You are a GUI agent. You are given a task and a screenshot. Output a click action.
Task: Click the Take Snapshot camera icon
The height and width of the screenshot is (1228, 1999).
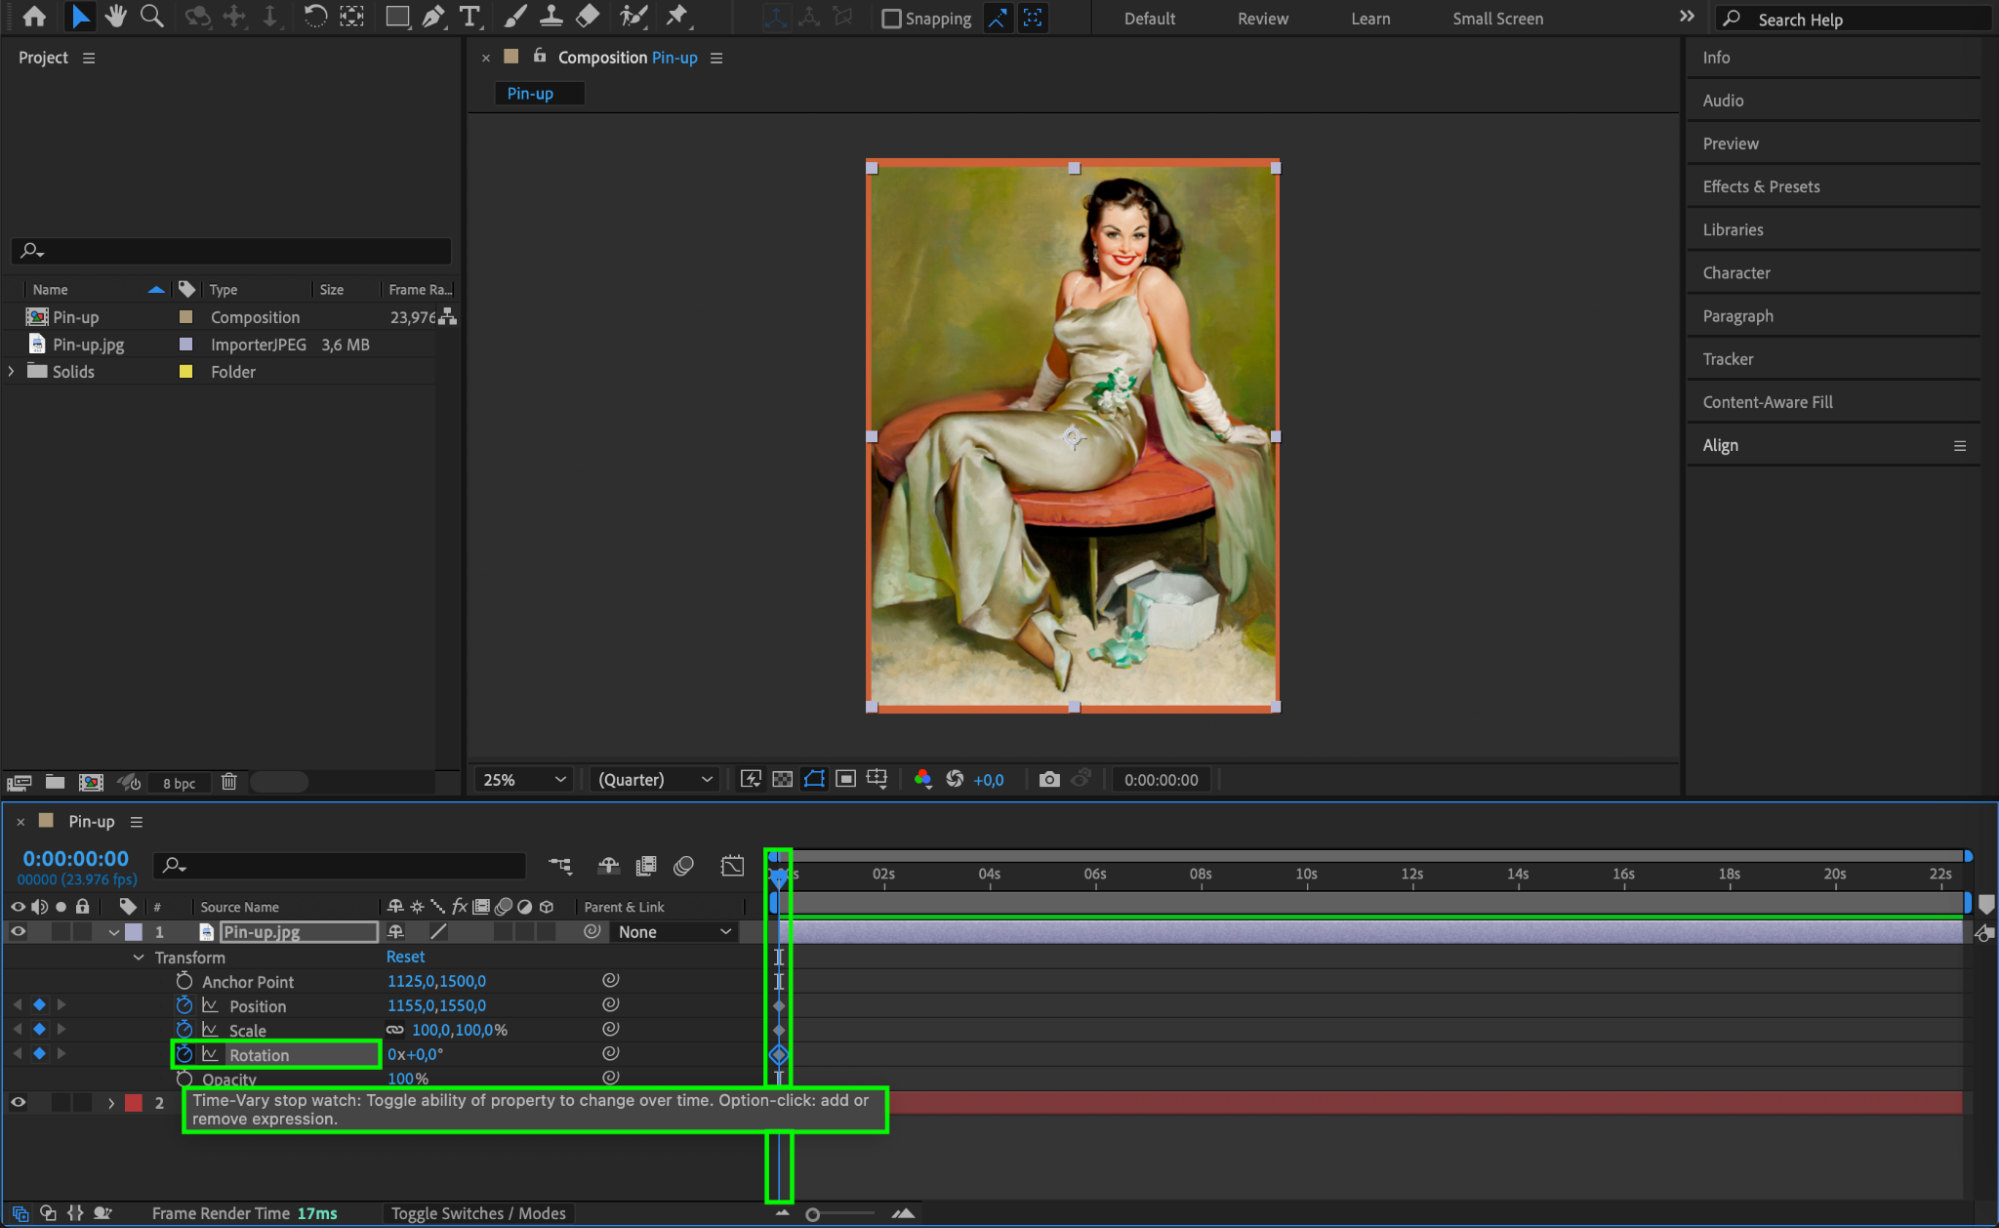click(1049, 779)
